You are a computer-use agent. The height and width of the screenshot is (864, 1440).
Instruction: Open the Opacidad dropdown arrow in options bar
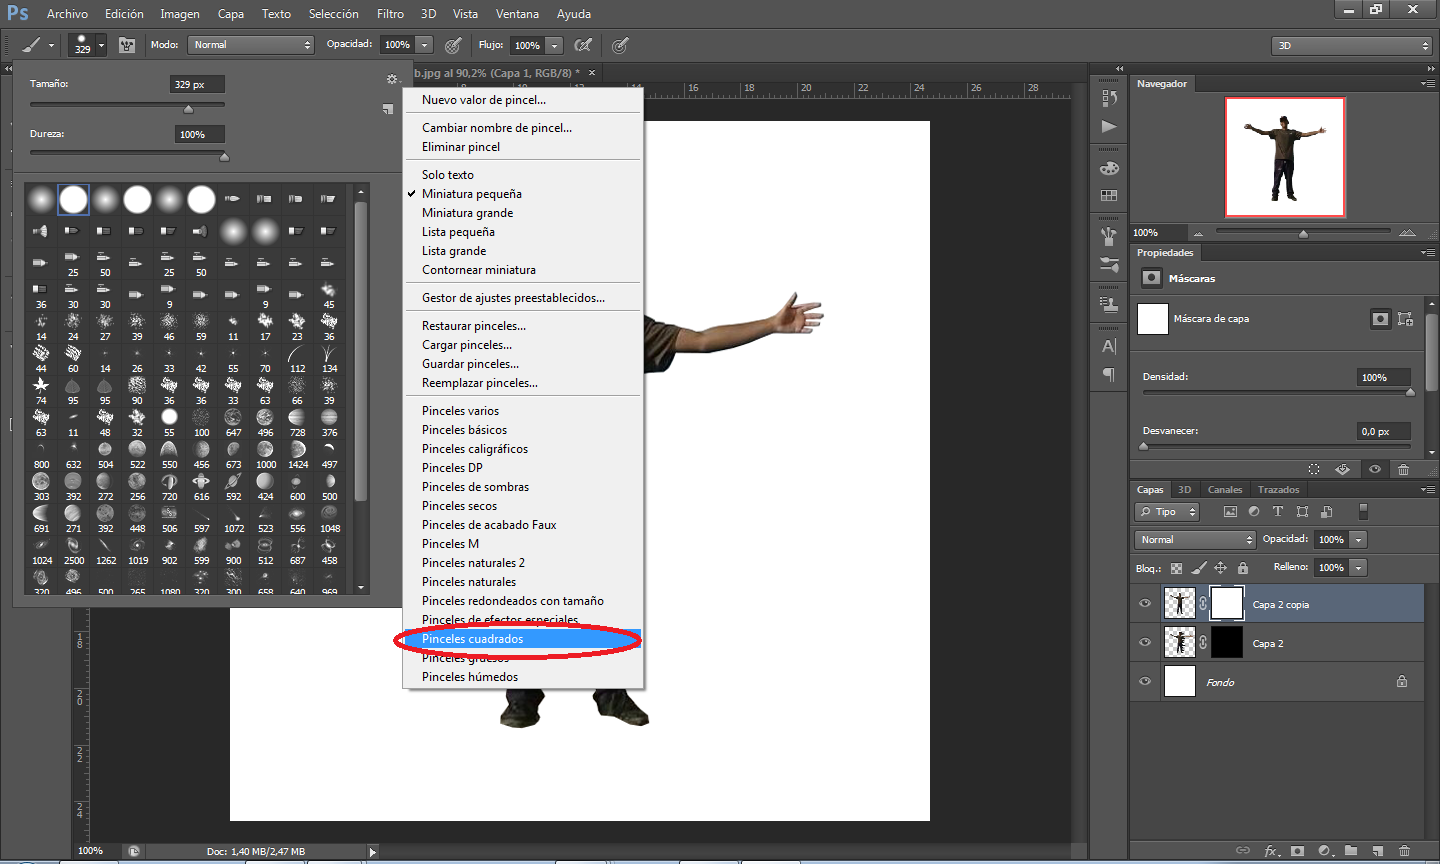[425, 45]
